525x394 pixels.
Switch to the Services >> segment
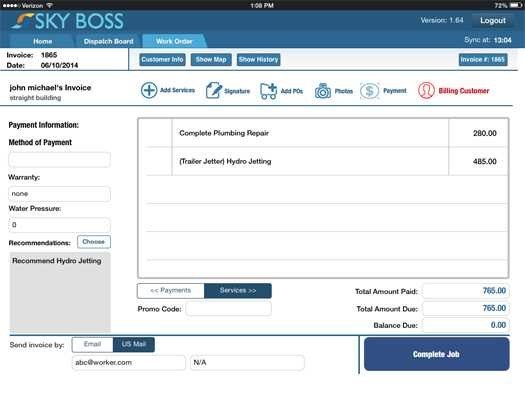[238, 291]
